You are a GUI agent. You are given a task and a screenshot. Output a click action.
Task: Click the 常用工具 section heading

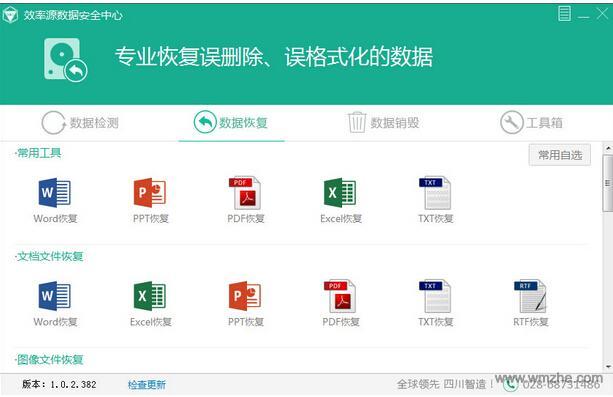(x=38, y=153)
